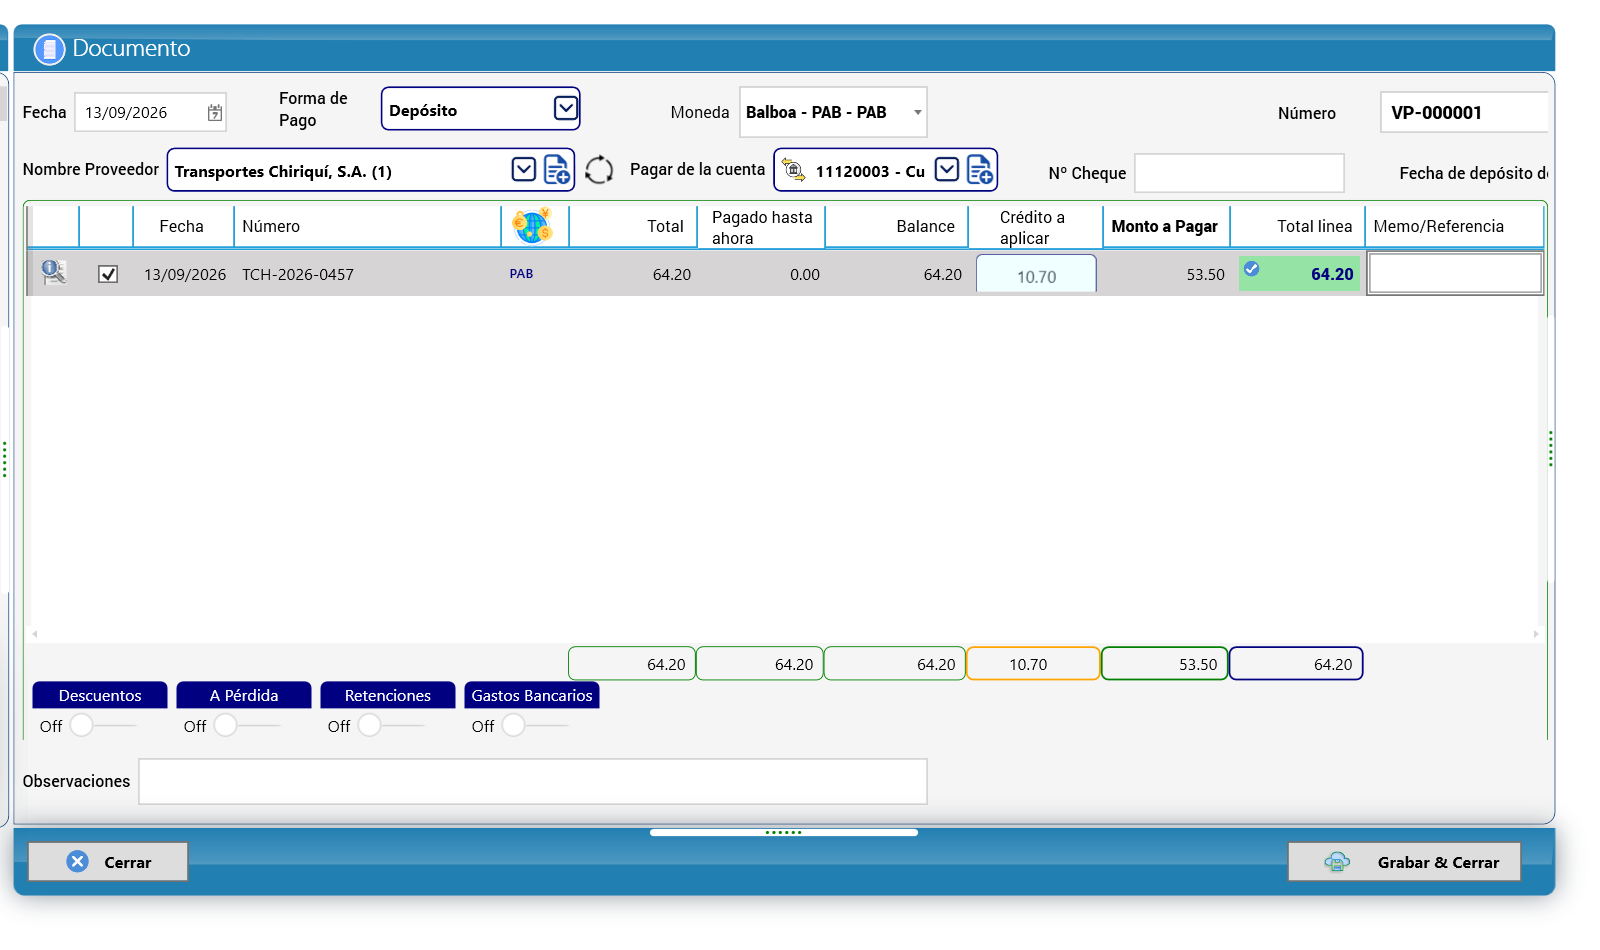Click the account lookup icon before 11120003
This screenshot has width=1600, height=950.
click(793, 170)
